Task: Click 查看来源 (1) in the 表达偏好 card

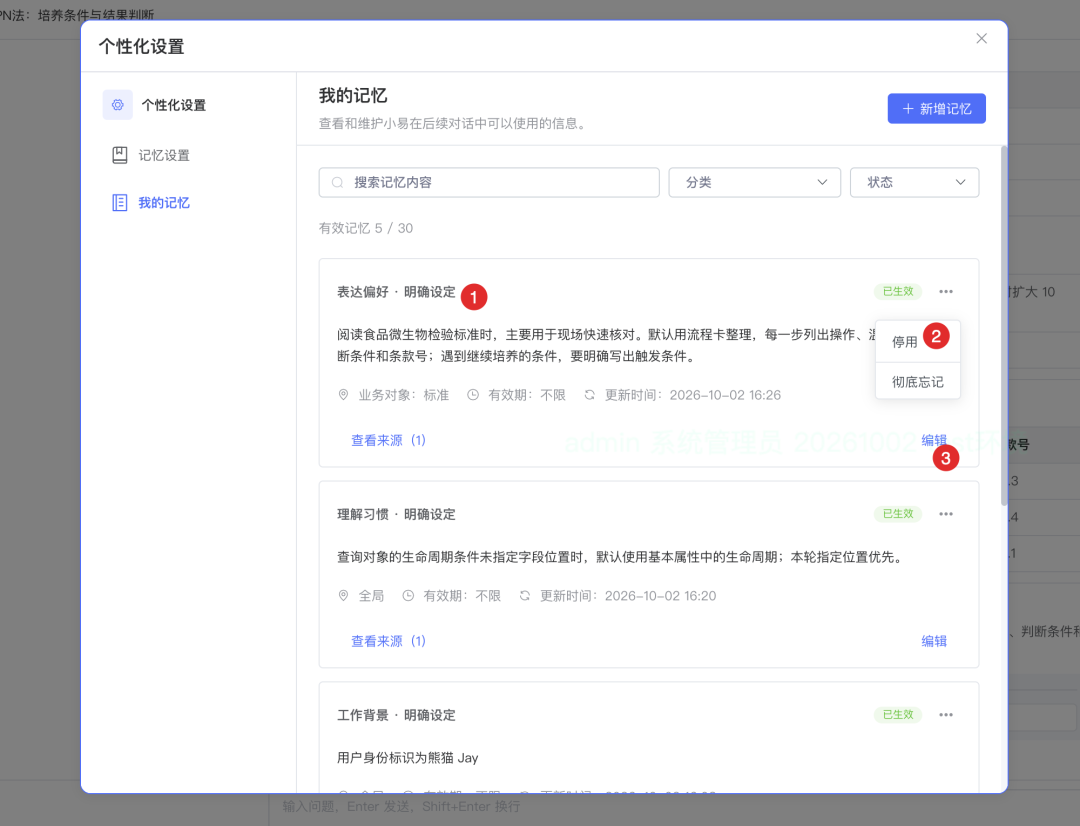Action: coord(388,440)
